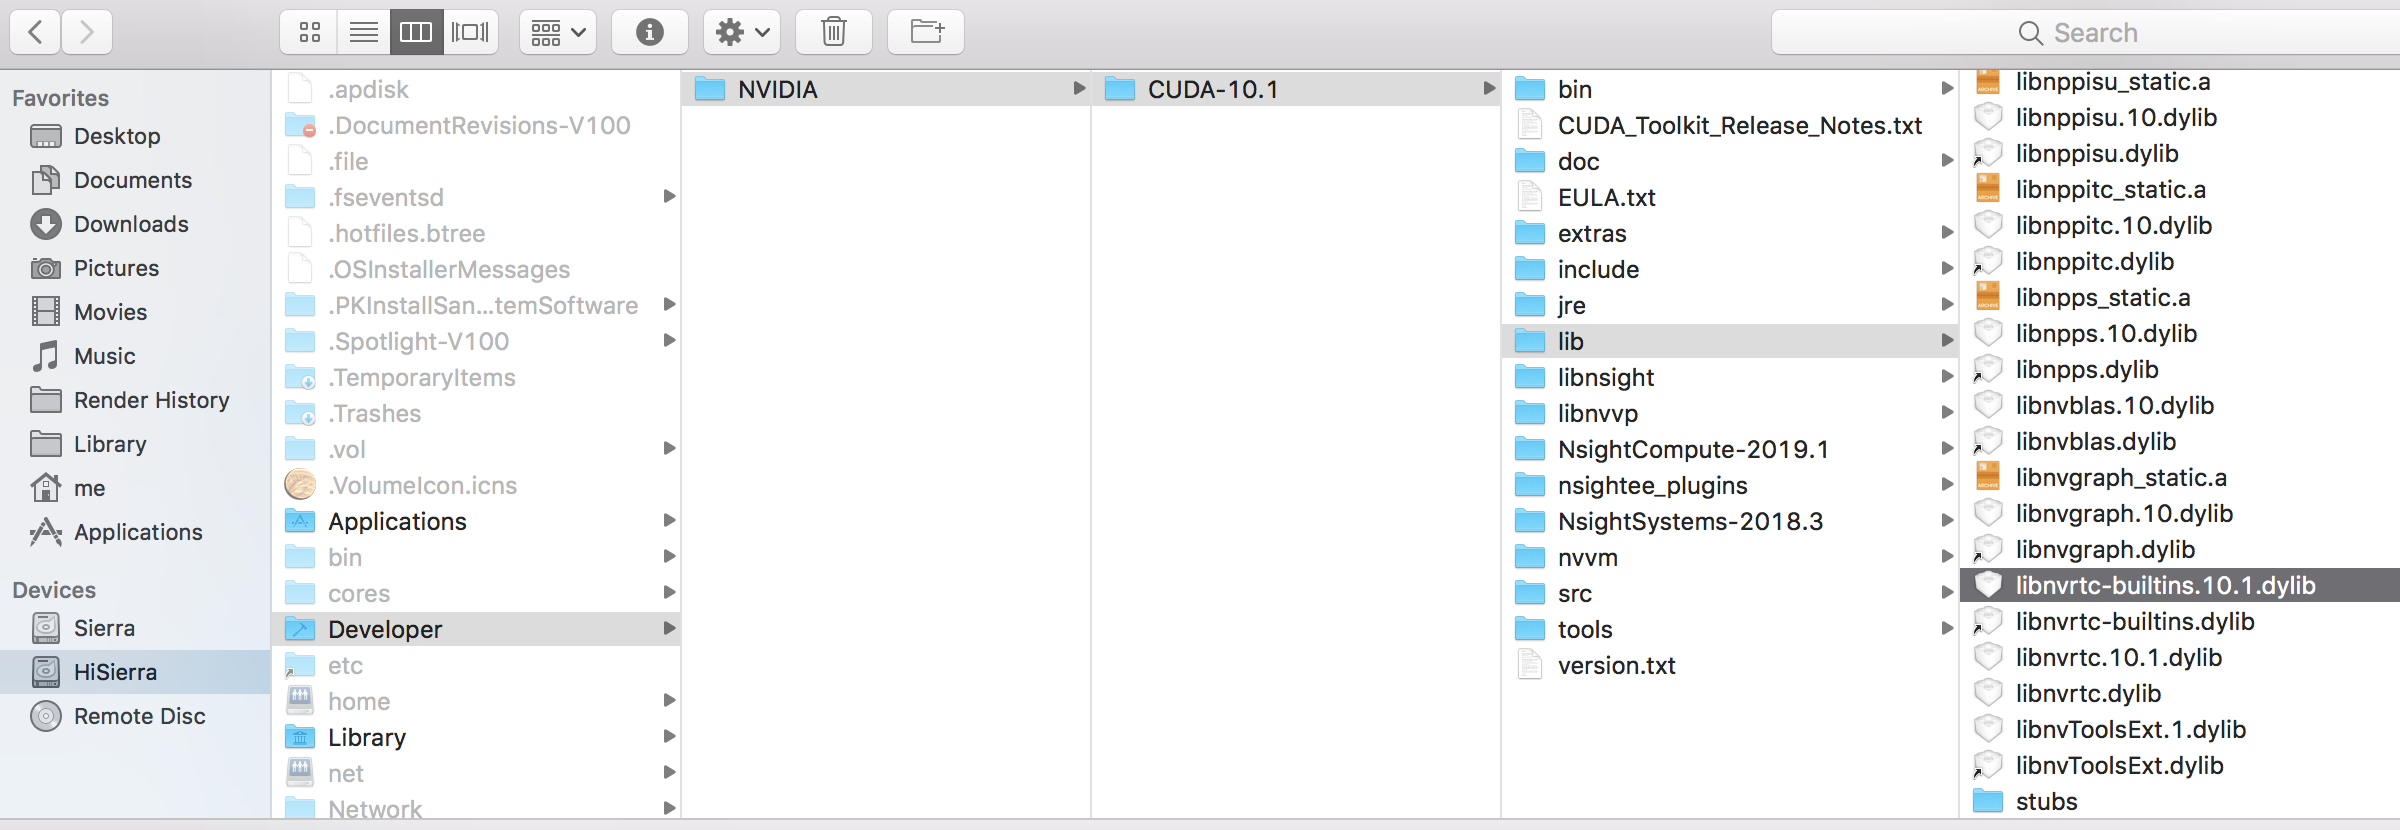Switch to icon view

point(310,33)
